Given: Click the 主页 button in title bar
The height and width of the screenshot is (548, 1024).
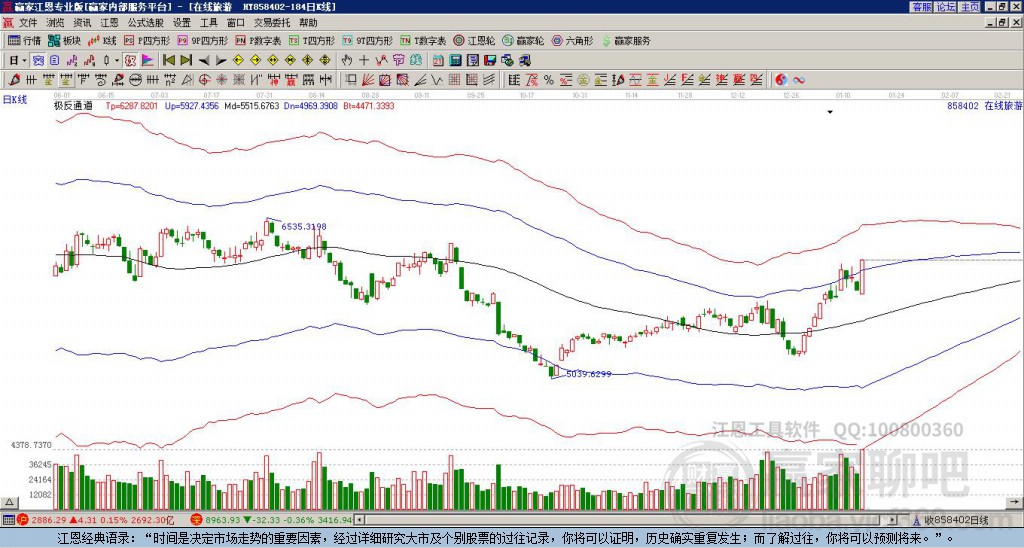Looking at the screenshot, I should [970, 7].
